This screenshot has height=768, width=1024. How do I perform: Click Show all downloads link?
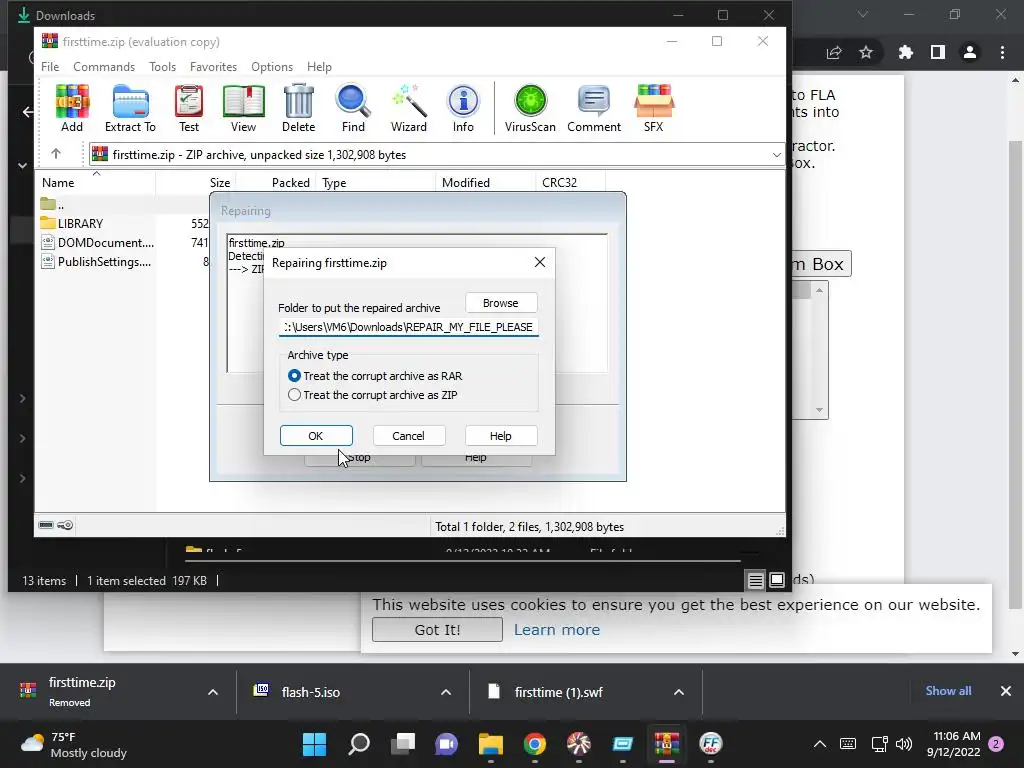948,691
